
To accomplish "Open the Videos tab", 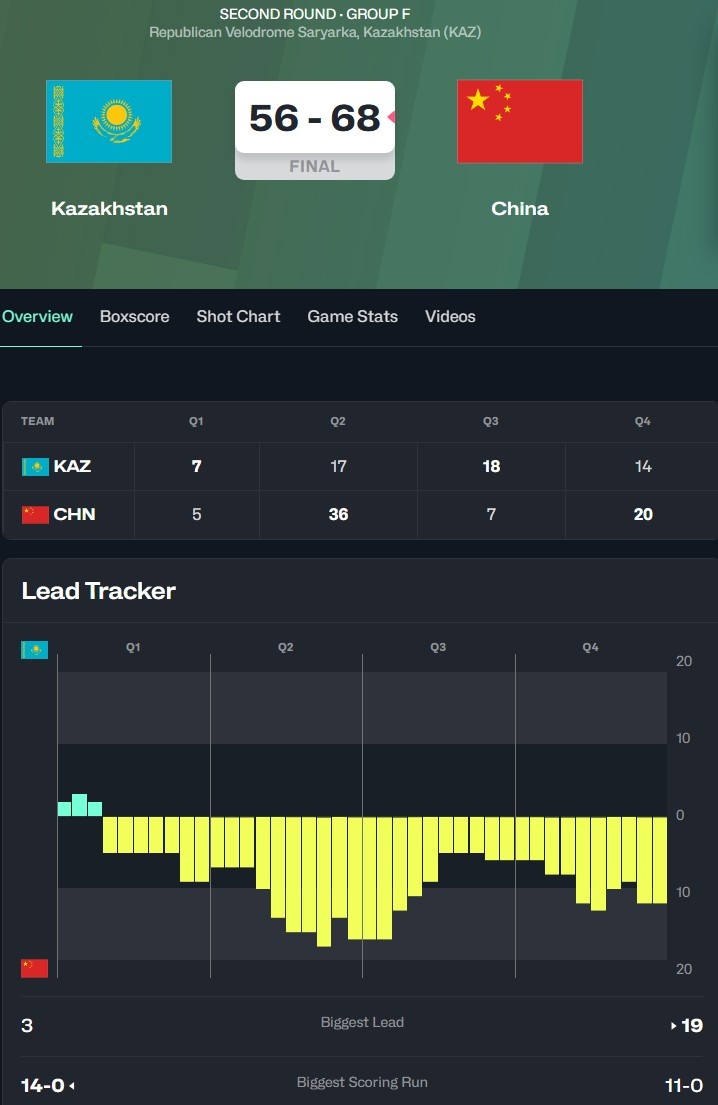I will (450, 317).
